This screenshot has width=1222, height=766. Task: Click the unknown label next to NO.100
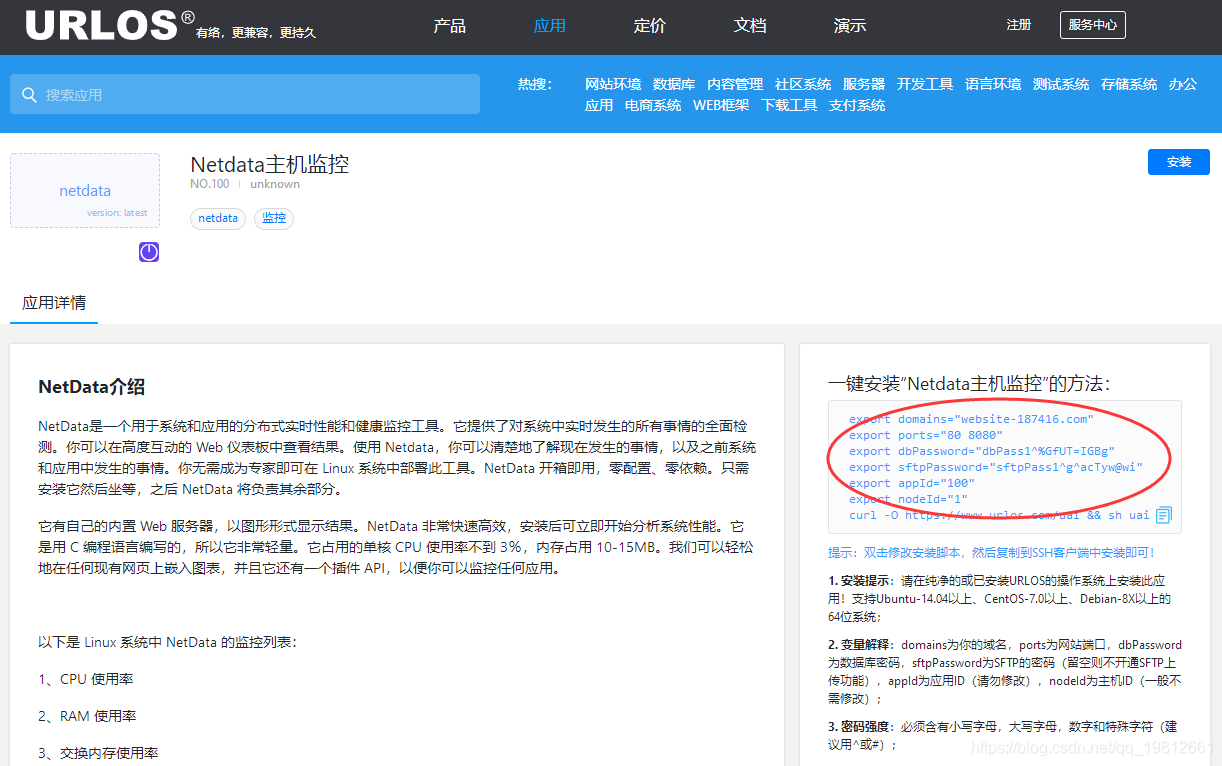coord(275,184)
